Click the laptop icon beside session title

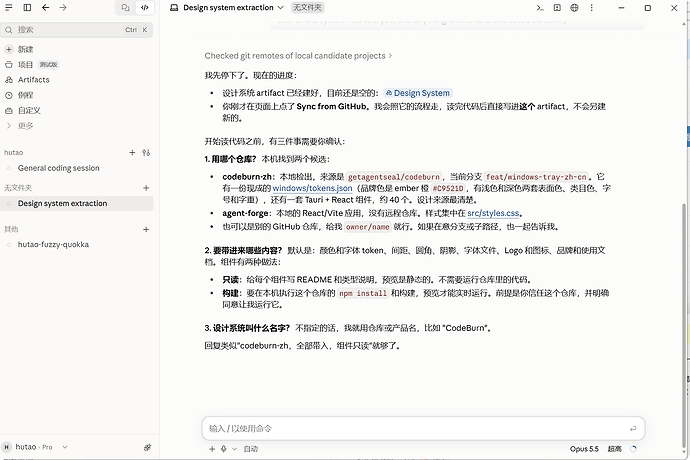click(174, 7)
